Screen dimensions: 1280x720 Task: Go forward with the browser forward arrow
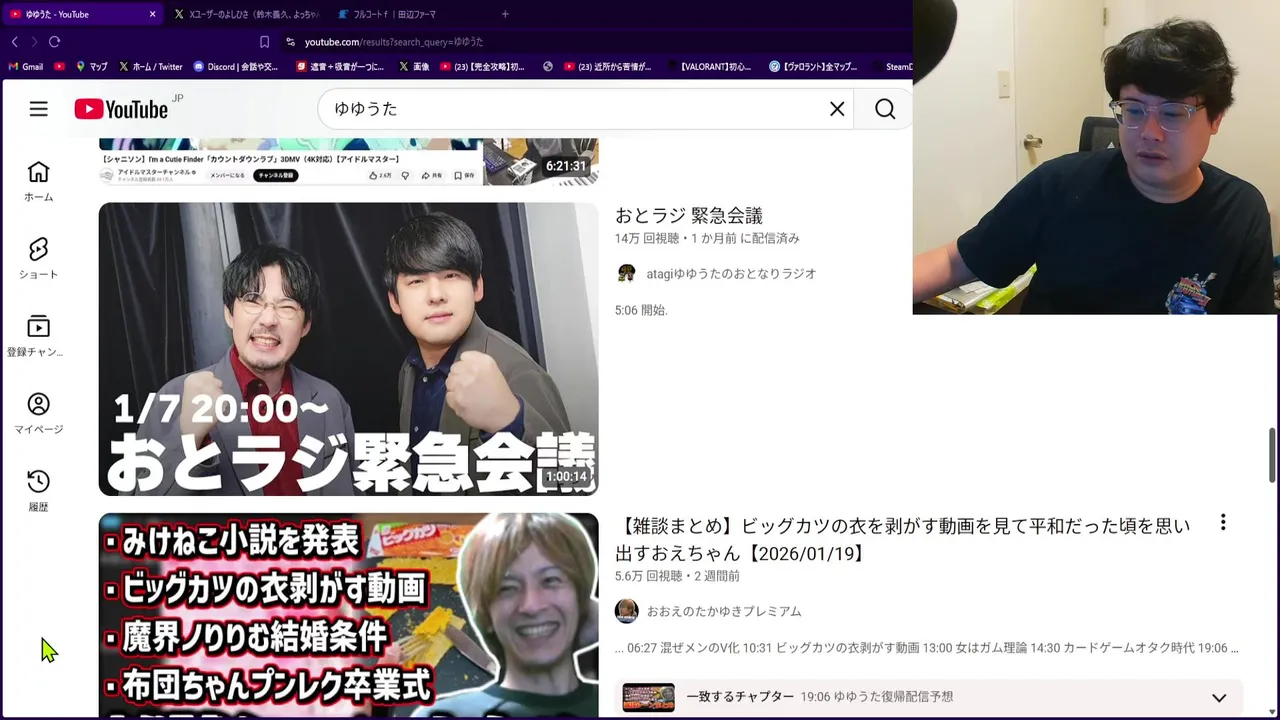34,41
